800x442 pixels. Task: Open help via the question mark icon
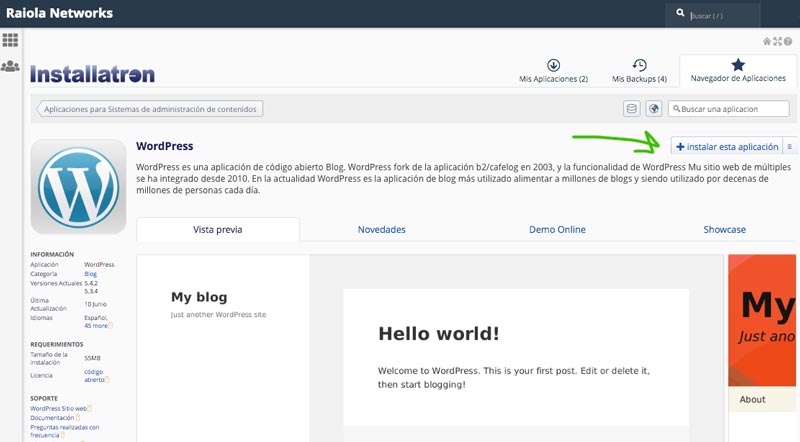788,41
